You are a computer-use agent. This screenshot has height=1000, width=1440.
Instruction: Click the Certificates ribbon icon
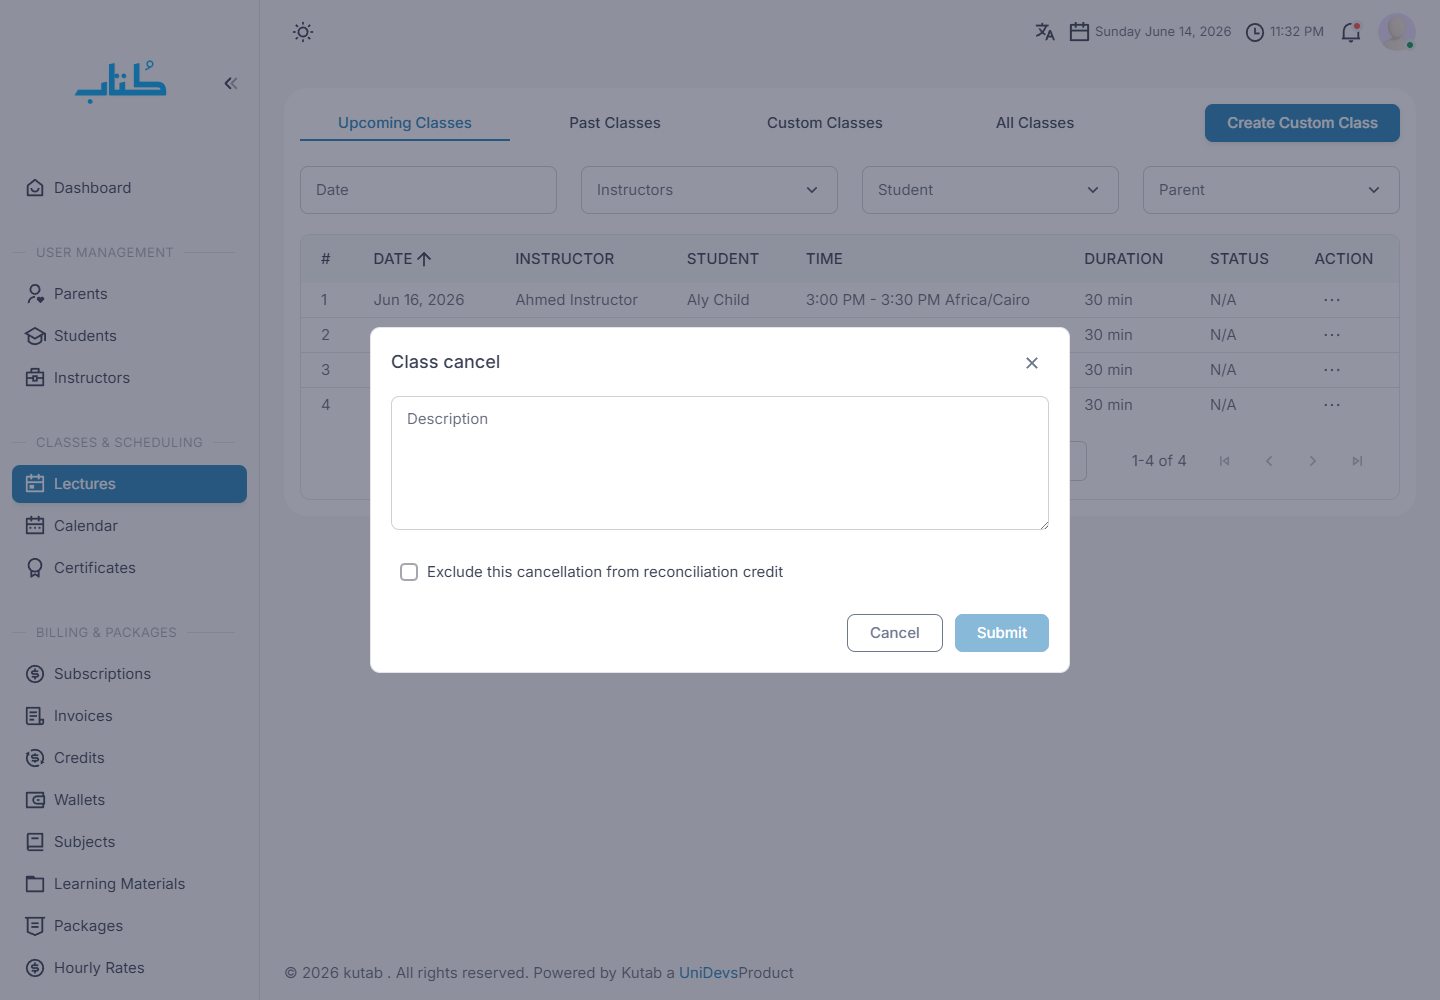pos(35,568)
